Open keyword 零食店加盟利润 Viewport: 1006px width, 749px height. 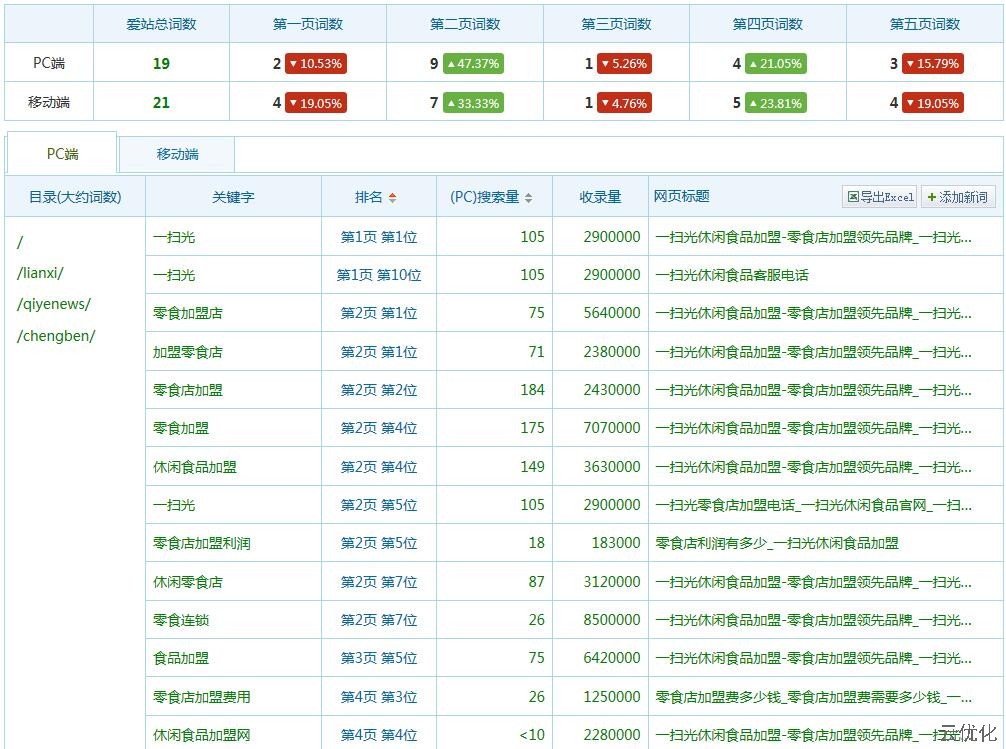click(201, 544)
